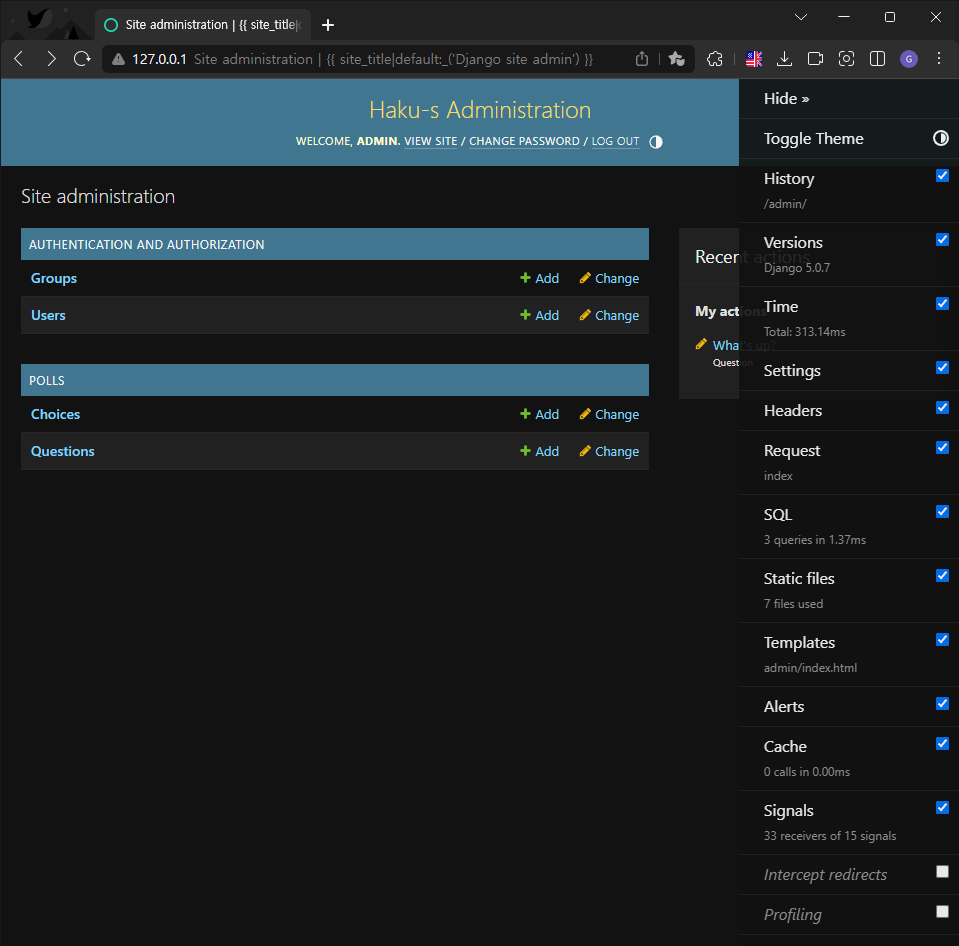Screen dimensions: 959x946
Task: Toggle admin theme icon next to Log Out
Action: click(x=656, y=142)
